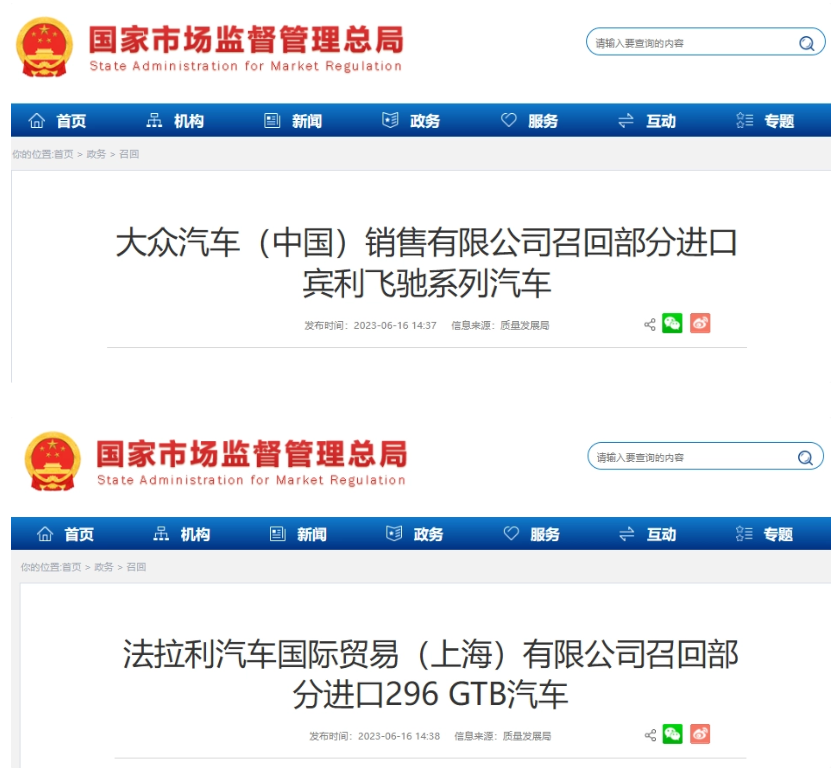Select 专题 in the Ferrari page navigation bar
The width and height of the screenshot is (839, 769).
[777, 534]
